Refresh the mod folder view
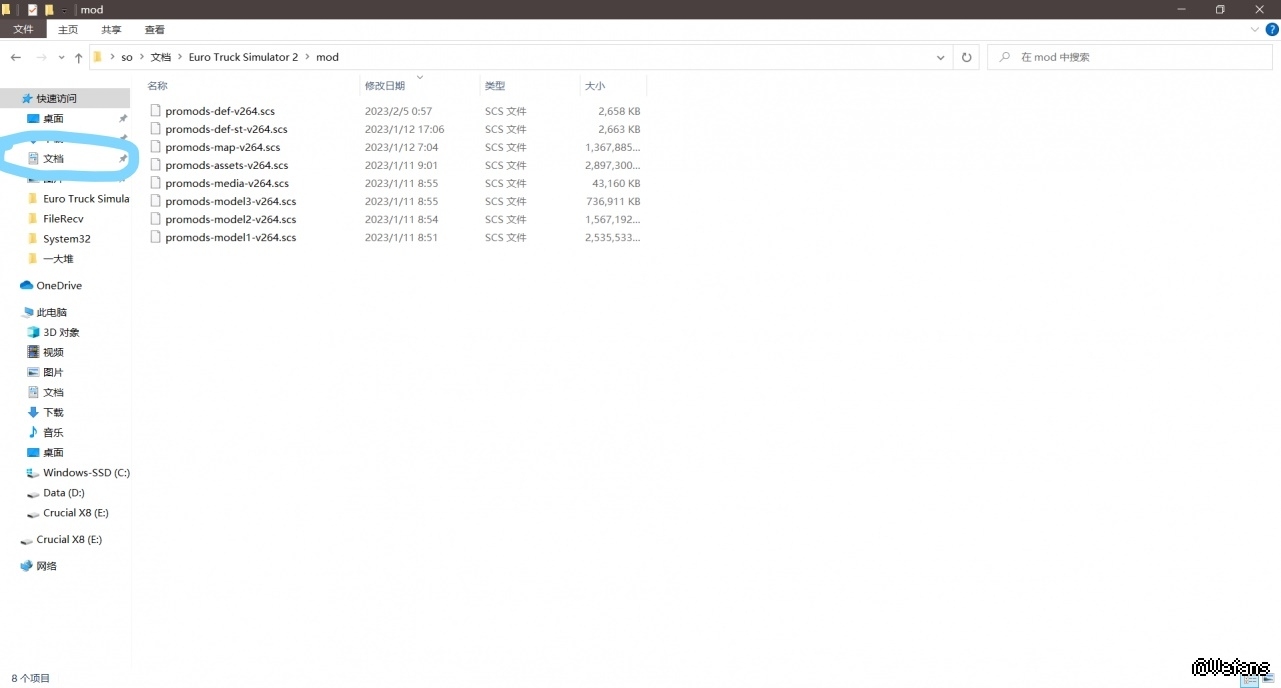The height and width of the screenshot is (688, 1281). 966,57
